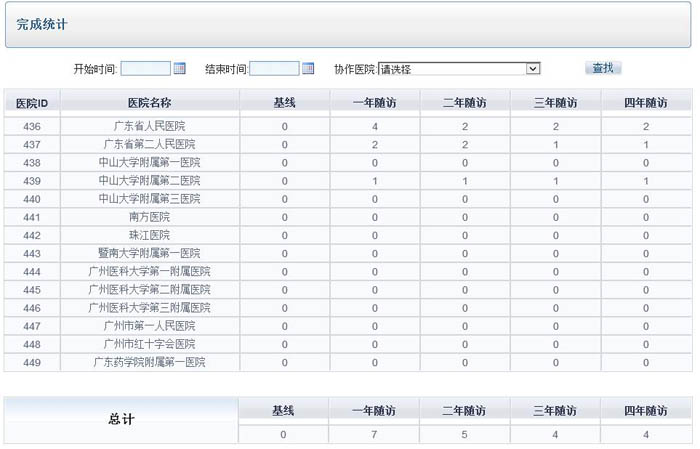
Task: Select hospital ID 436 cell
Action: click(x=32, y=127)
